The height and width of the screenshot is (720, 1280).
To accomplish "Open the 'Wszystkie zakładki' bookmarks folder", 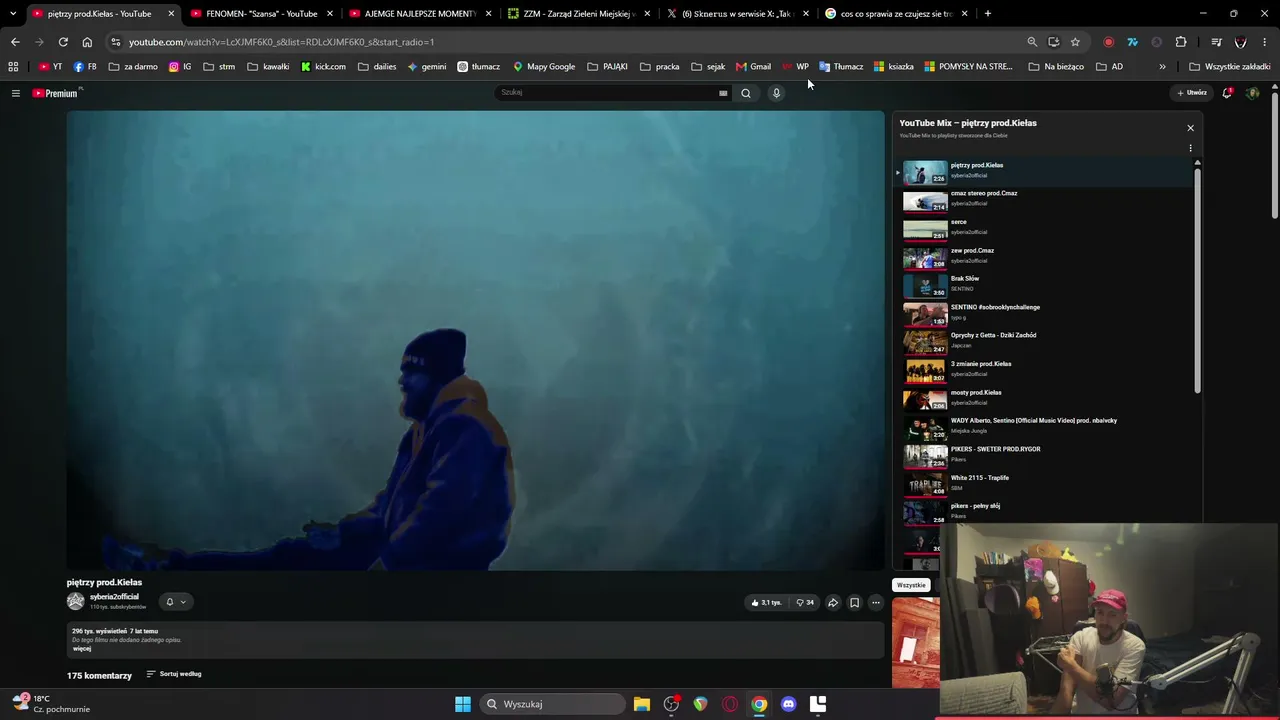I will pos(1230,67).
